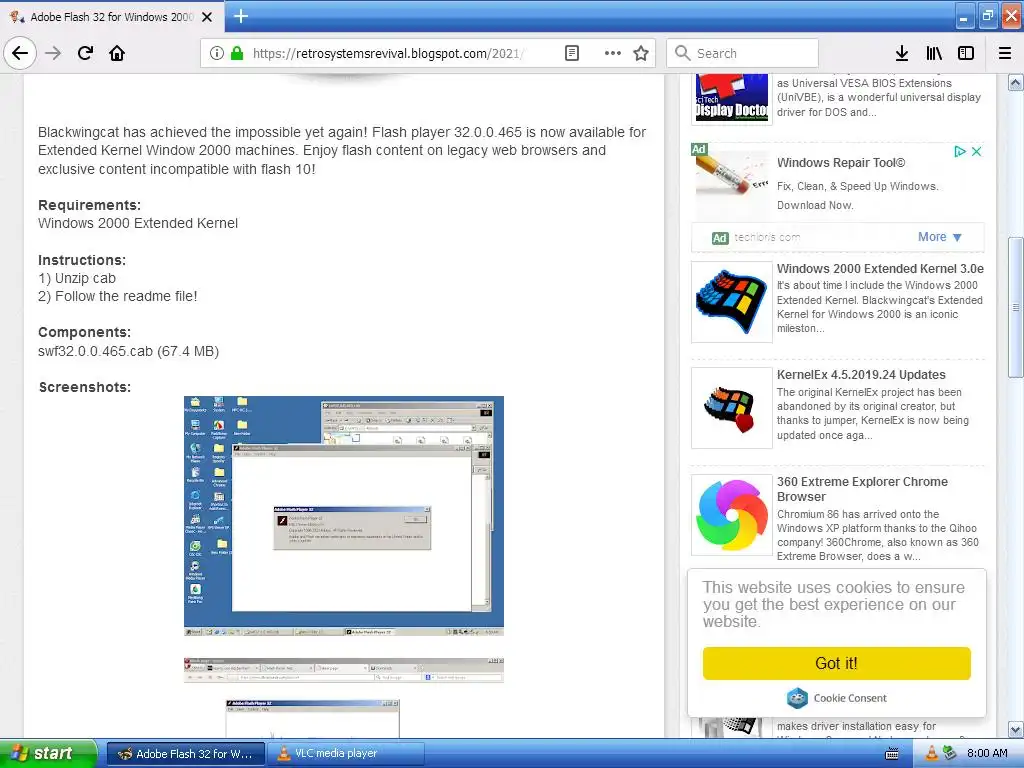This screenshot has height=768, width=1024.
Task: Switch to VLC media player in taskbar
Action: tap(344, 754)
